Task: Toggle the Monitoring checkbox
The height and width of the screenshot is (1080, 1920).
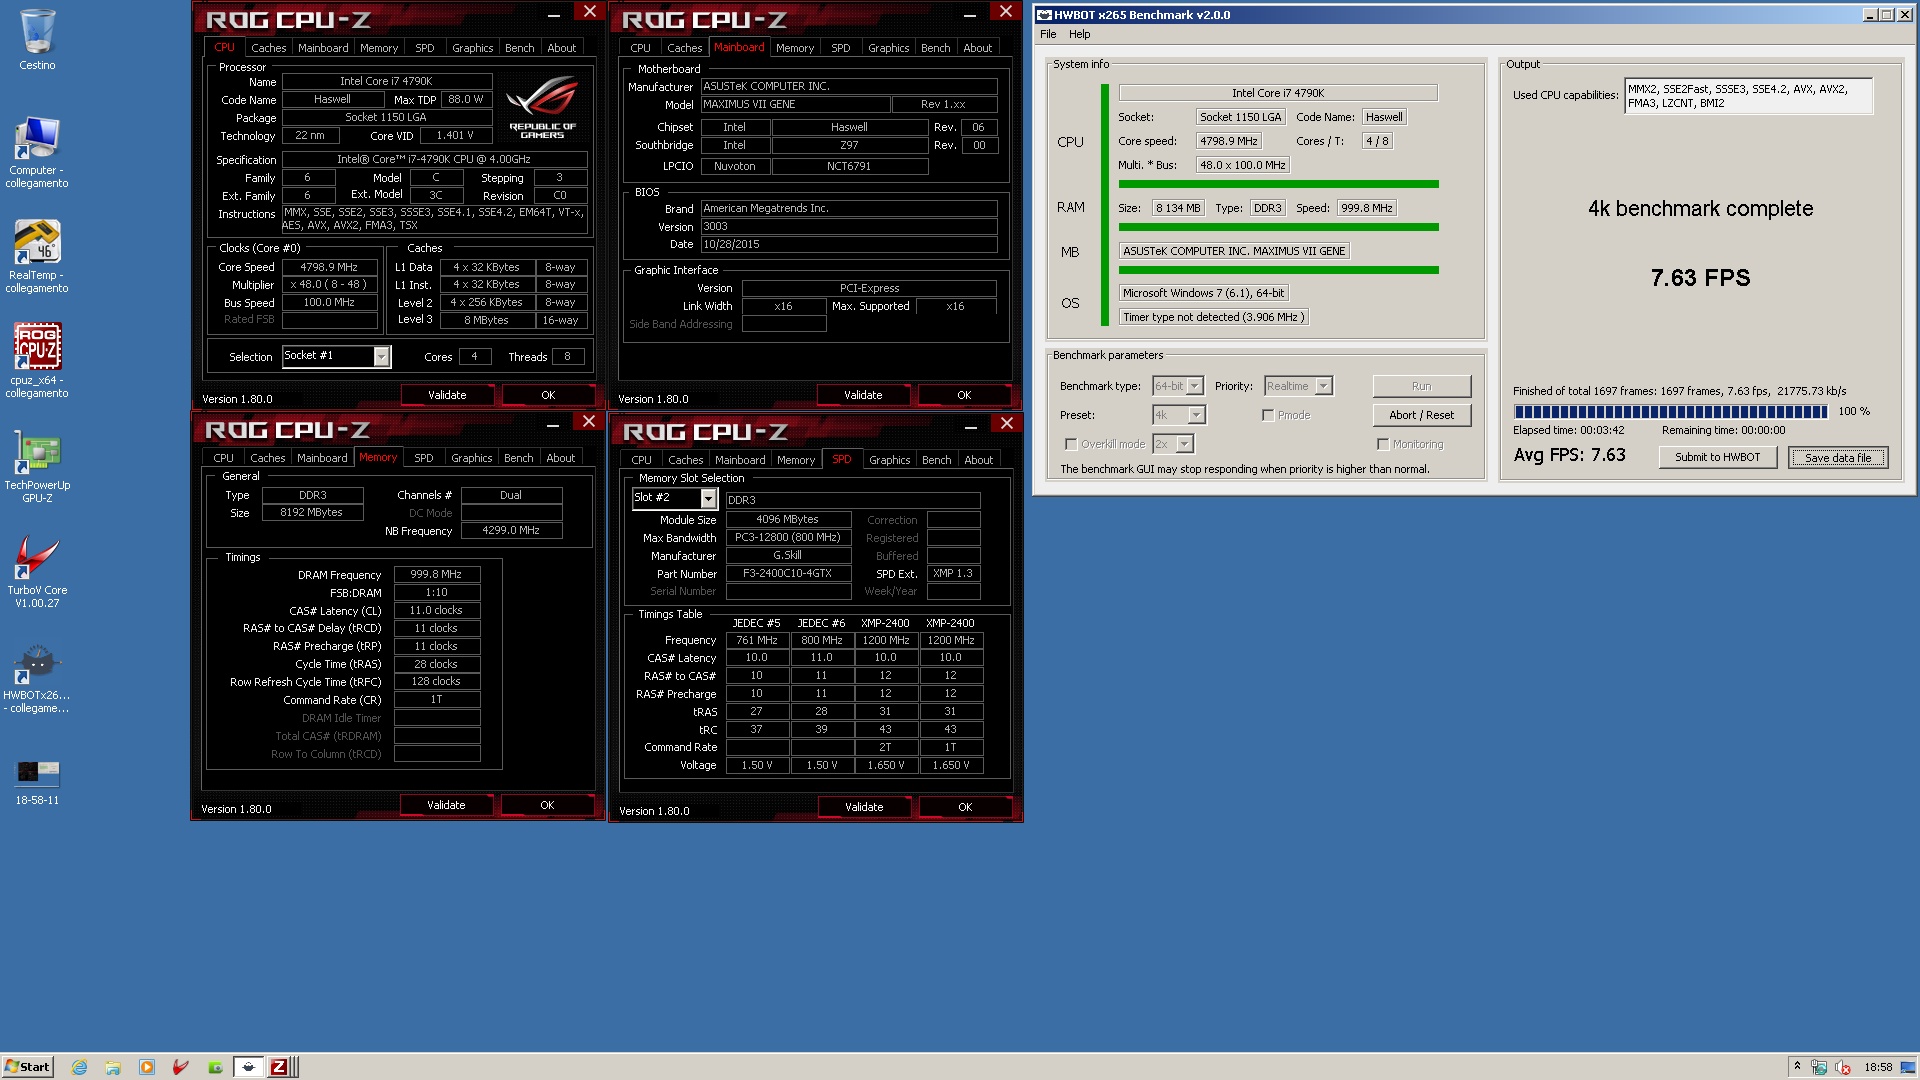Action: click(x=1383, y=444)
